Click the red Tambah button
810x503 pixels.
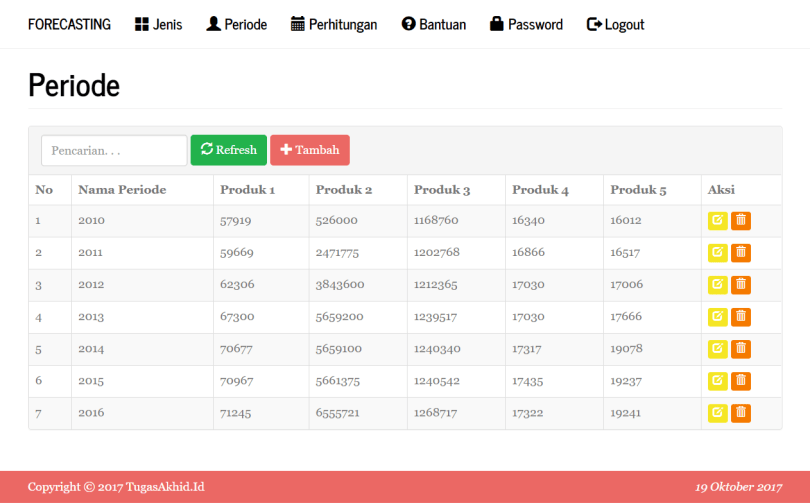(x=310, y=150)
